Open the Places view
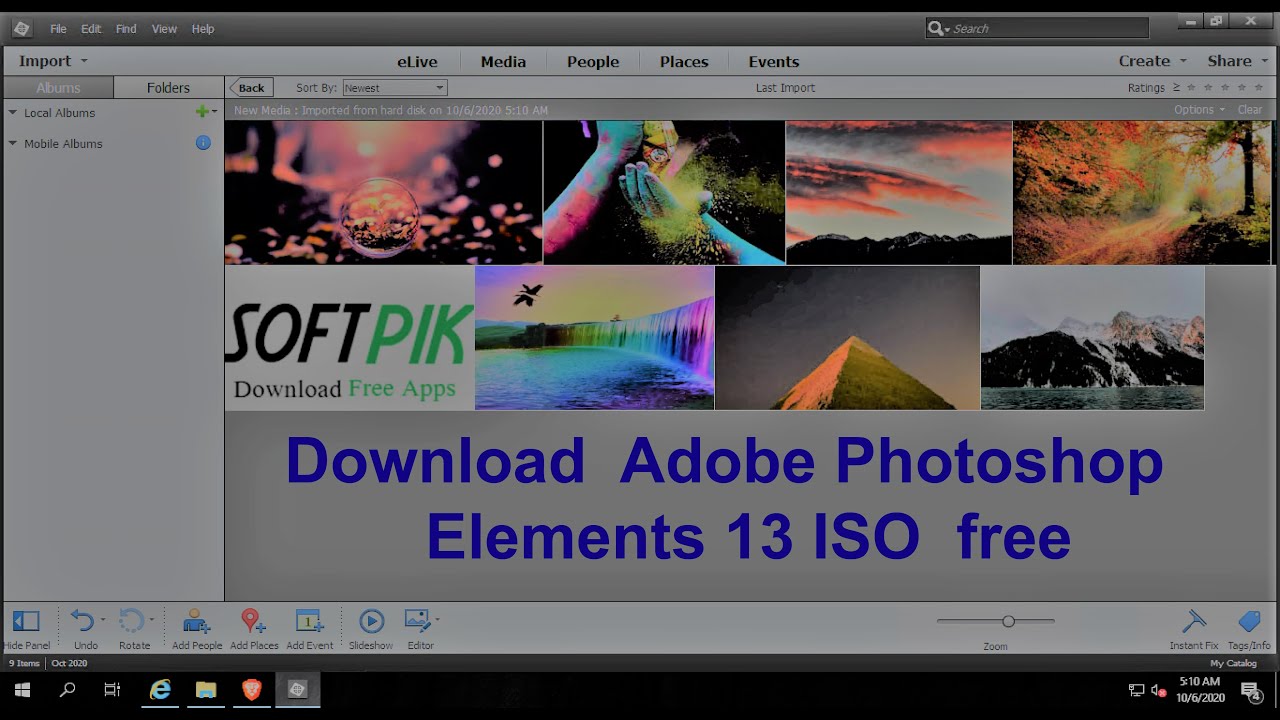This screenshot has height=720, width=1280. (684, 62)
